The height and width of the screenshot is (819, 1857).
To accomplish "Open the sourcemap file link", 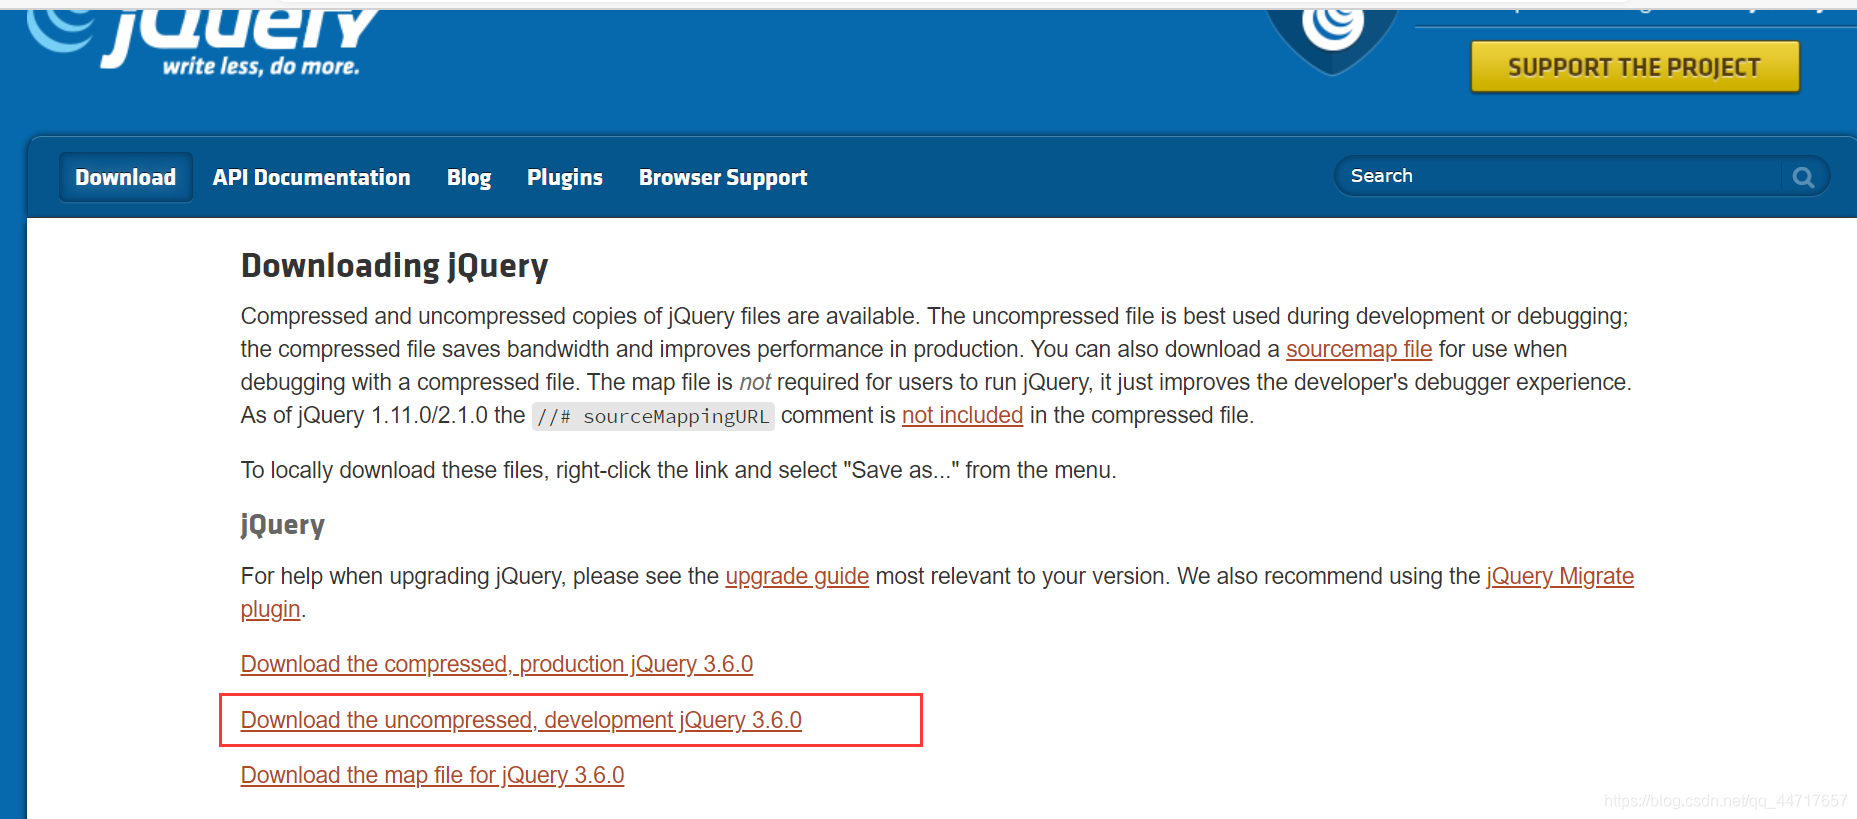I will pyautogui.click(x=1359, y=349).
